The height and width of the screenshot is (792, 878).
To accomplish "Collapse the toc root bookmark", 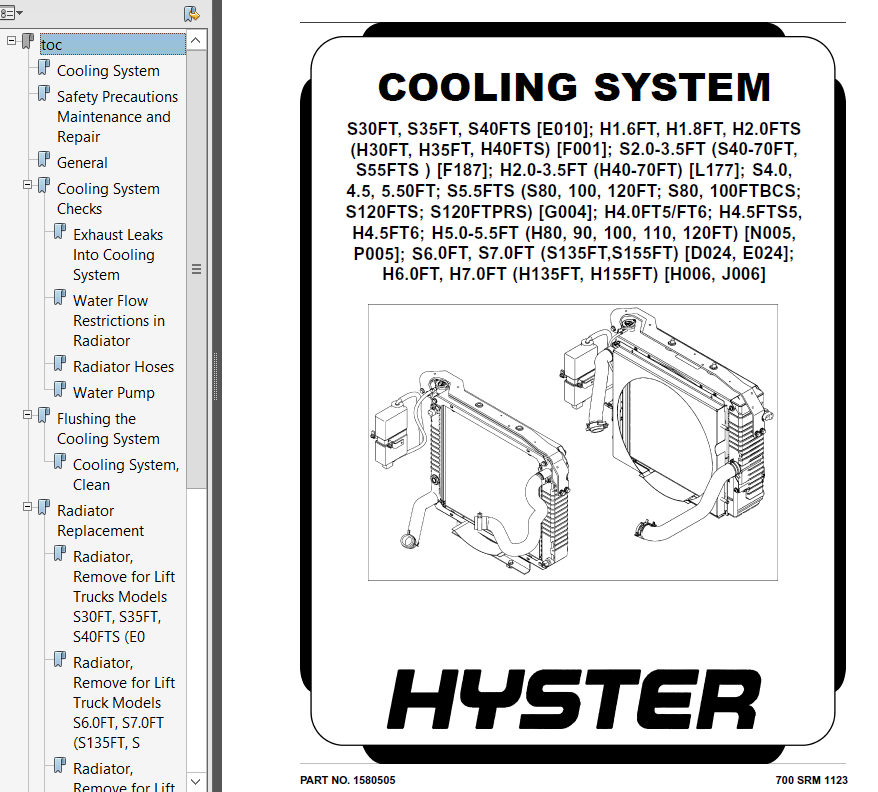I will tap(11, 40).
